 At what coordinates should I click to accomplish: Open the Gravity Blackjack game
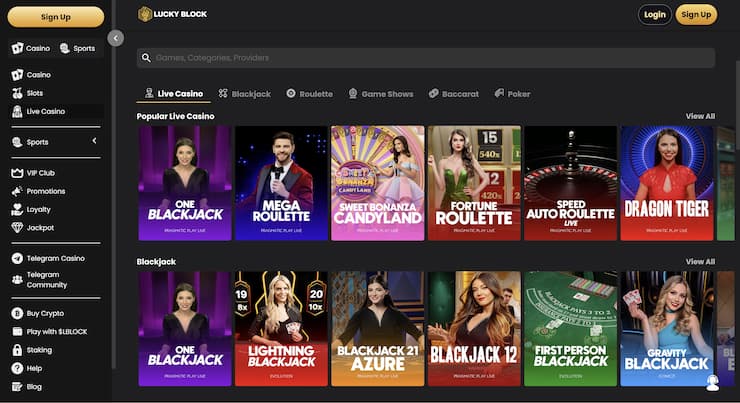[x=667, y=328]
